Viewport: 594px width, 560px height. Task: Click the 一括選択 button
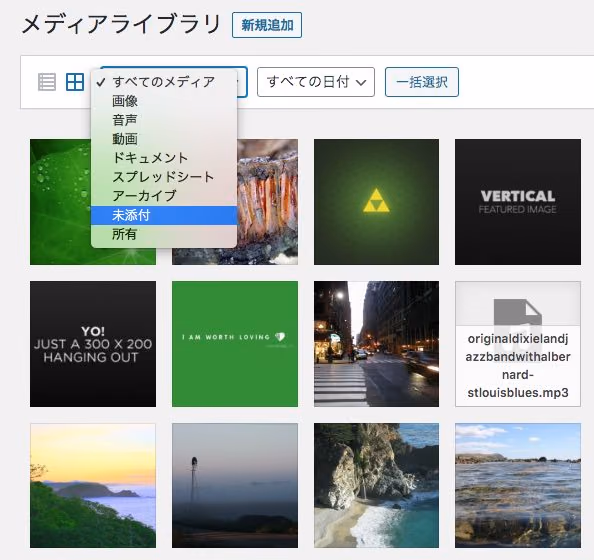[x=422, y=82]
